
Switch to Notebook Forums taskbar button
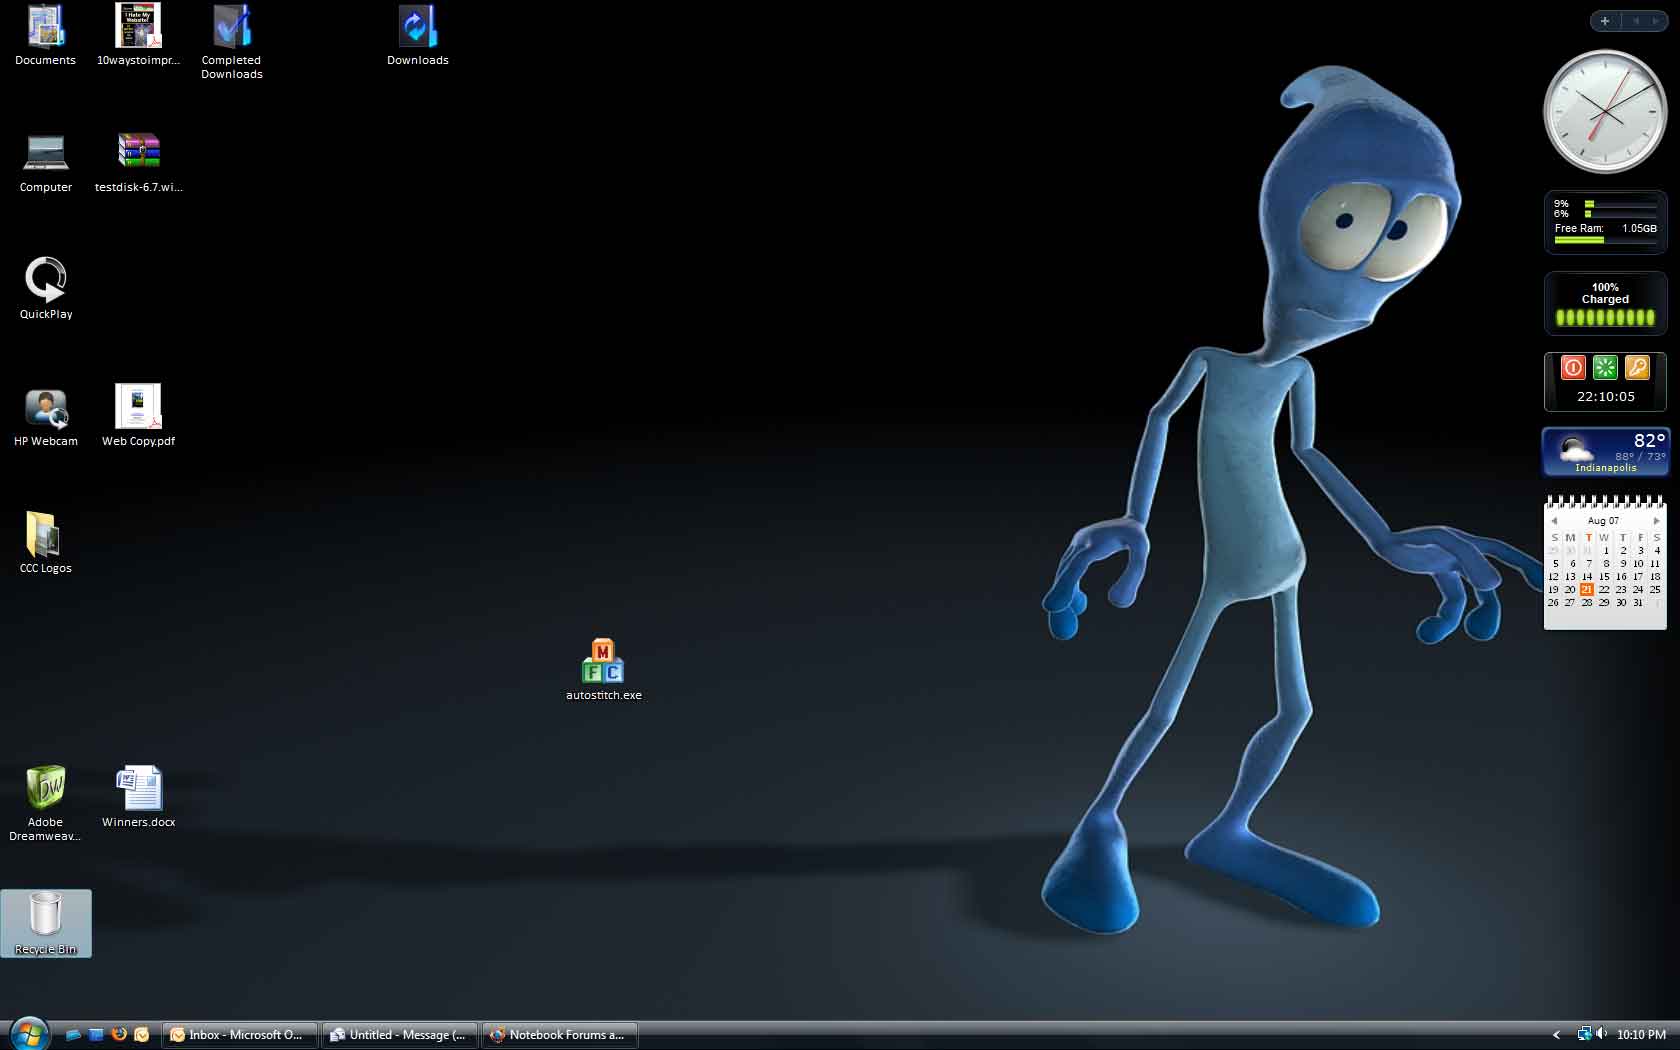[560, 1035]
